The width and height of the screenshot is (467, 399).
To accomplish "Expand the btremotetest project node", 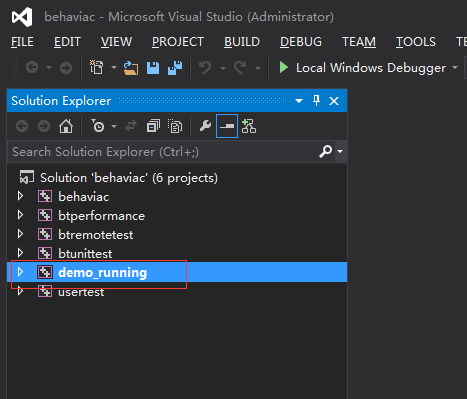I will [20, 234].
